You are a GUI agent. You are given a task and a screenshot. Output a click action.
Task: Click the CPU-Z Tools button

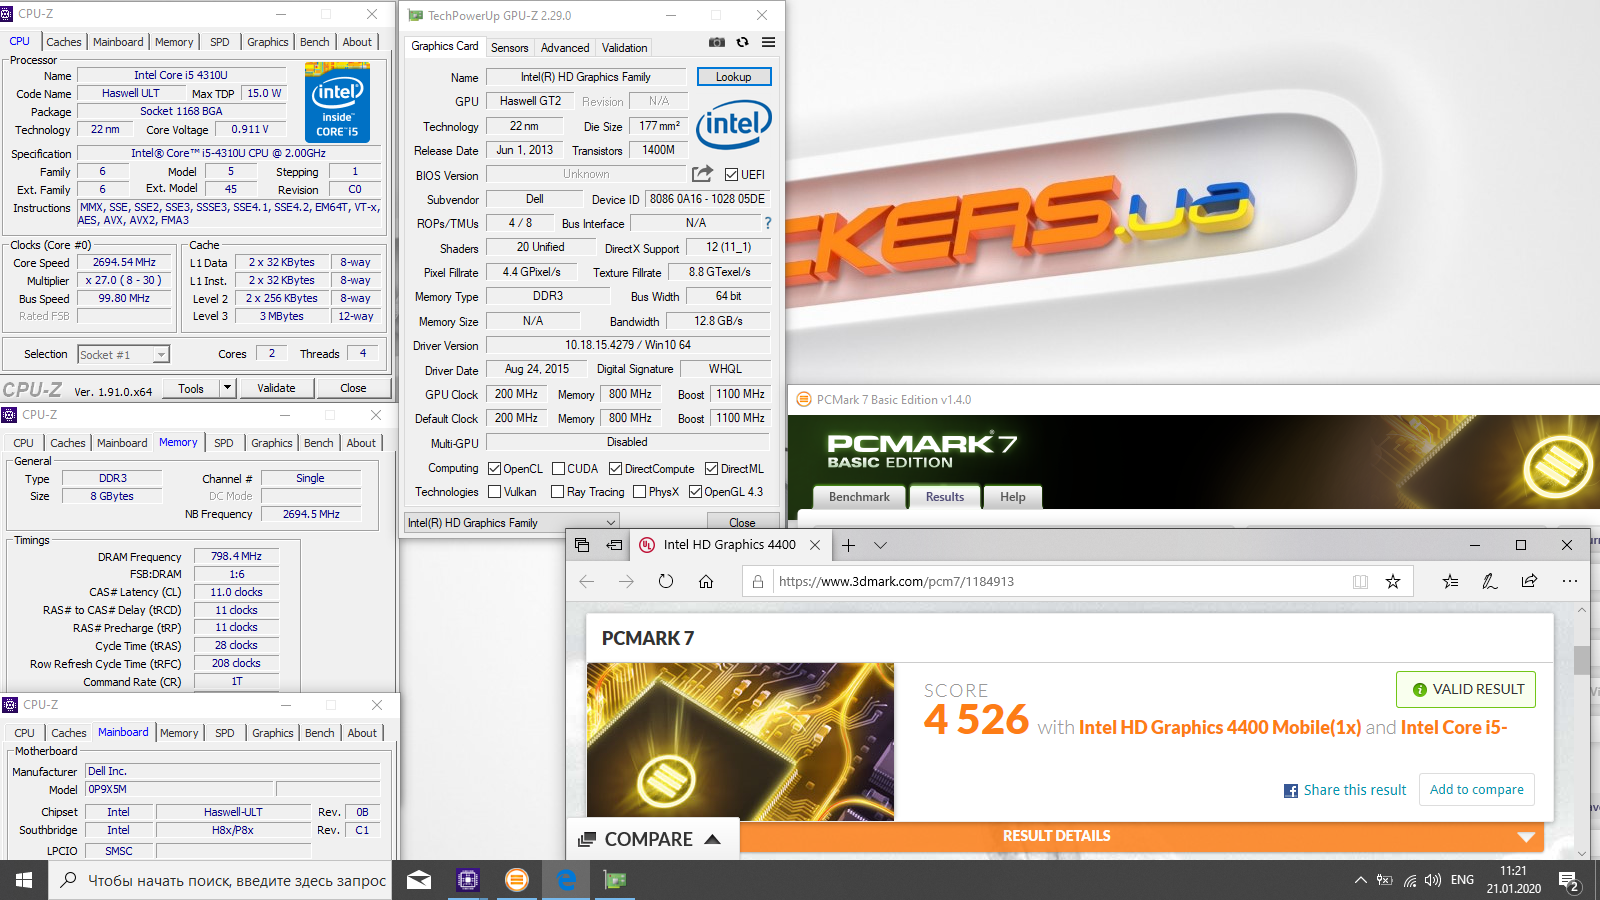[191, 388]
